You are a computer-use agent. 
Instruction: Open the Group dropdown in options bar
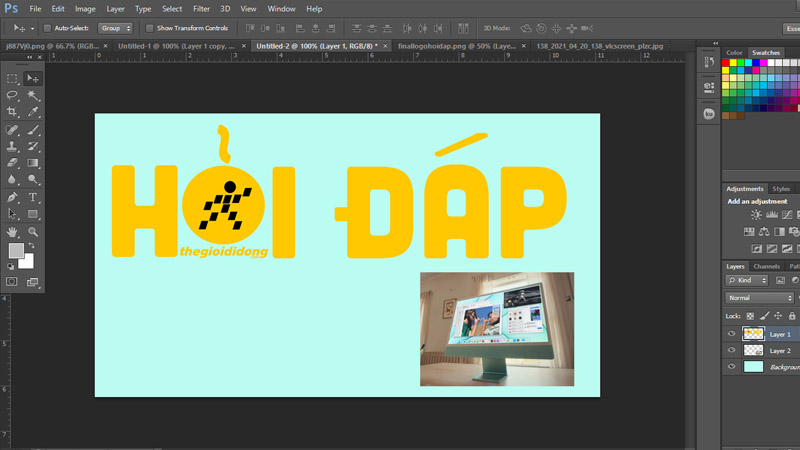(x=115, y=28)
